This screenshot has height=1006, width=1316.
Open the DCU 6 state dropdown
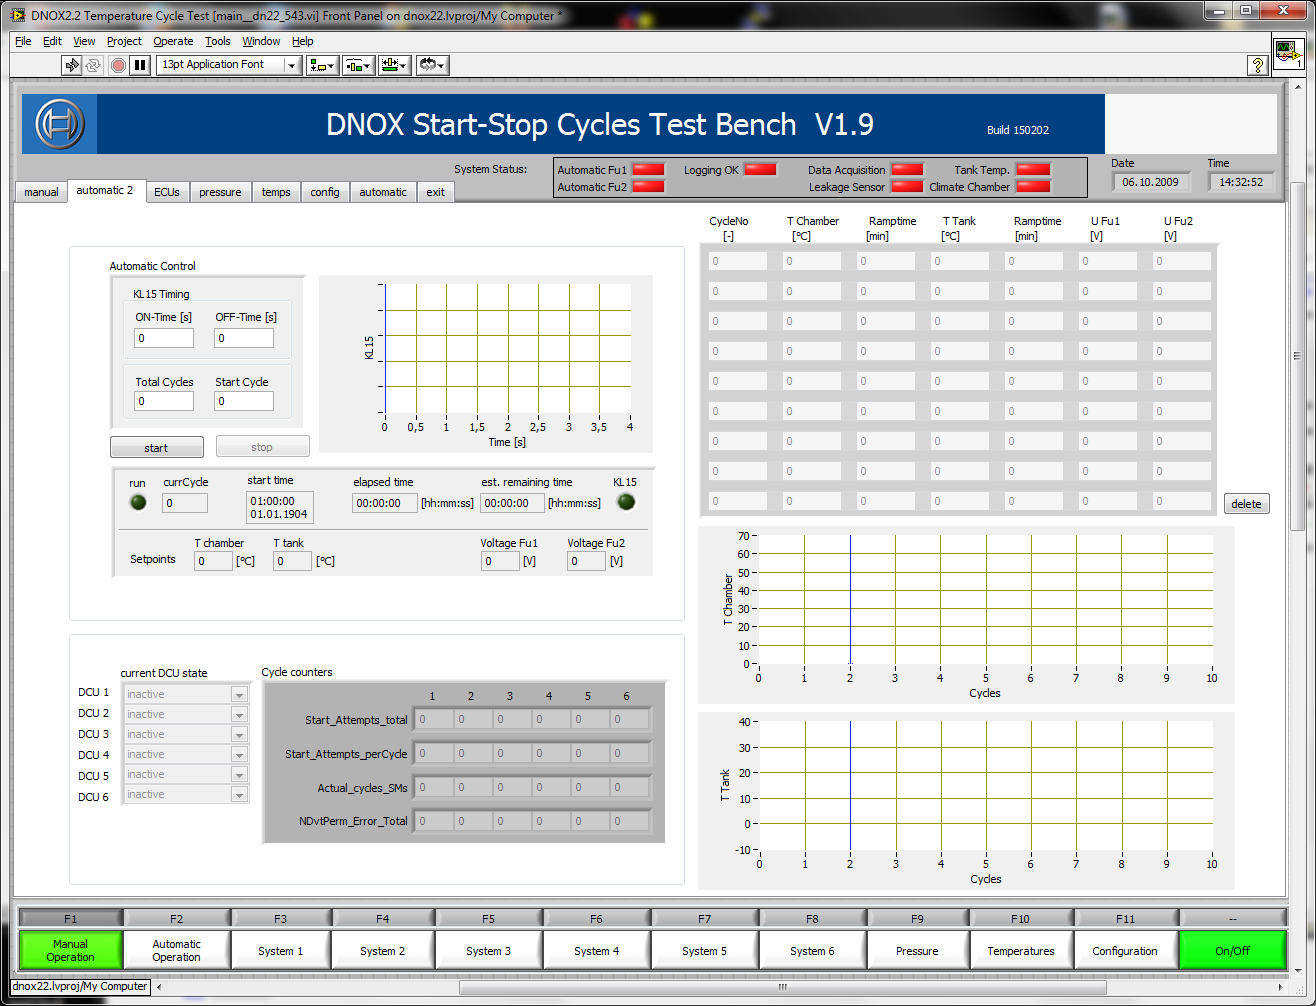click(x=239, y=795)
